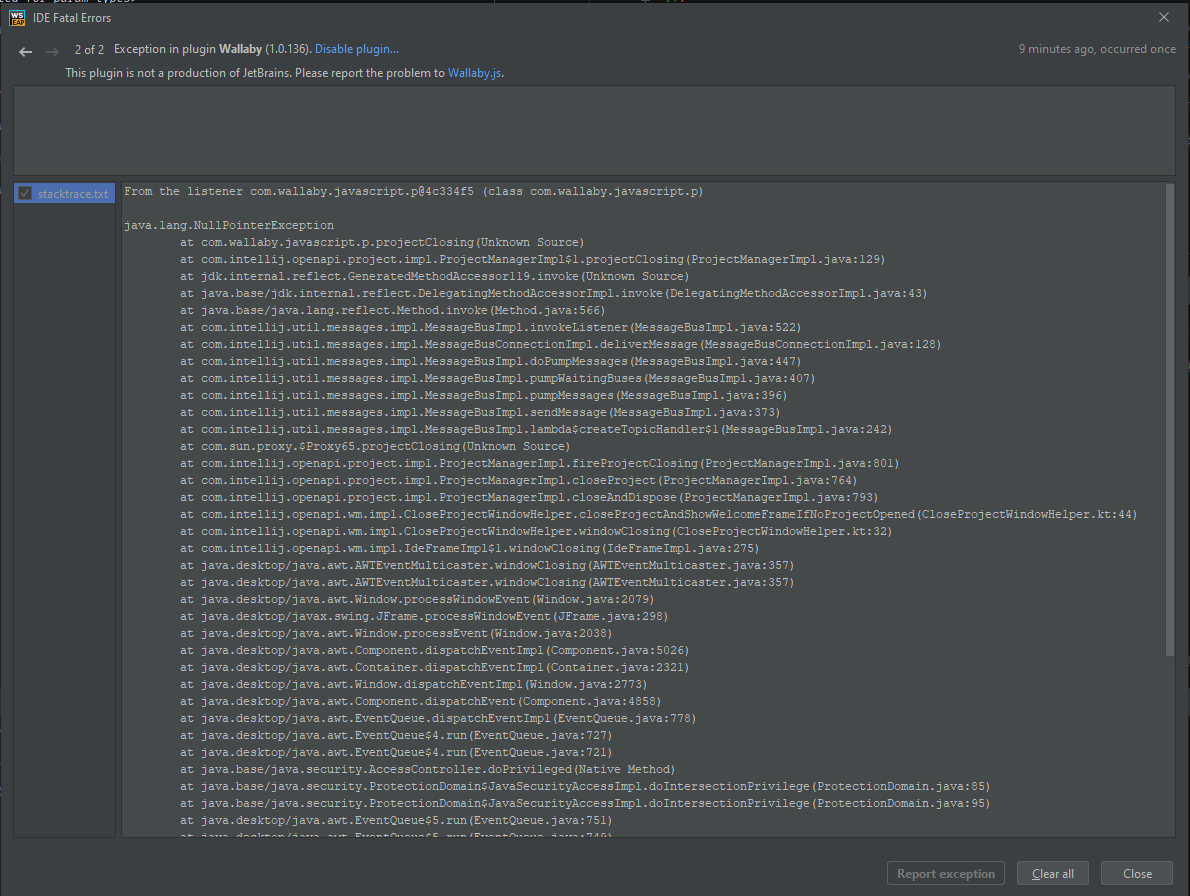Screen dimensions: 1190x896
Task: Open the Disable plugin... link
Action: [x=357, y=49]
